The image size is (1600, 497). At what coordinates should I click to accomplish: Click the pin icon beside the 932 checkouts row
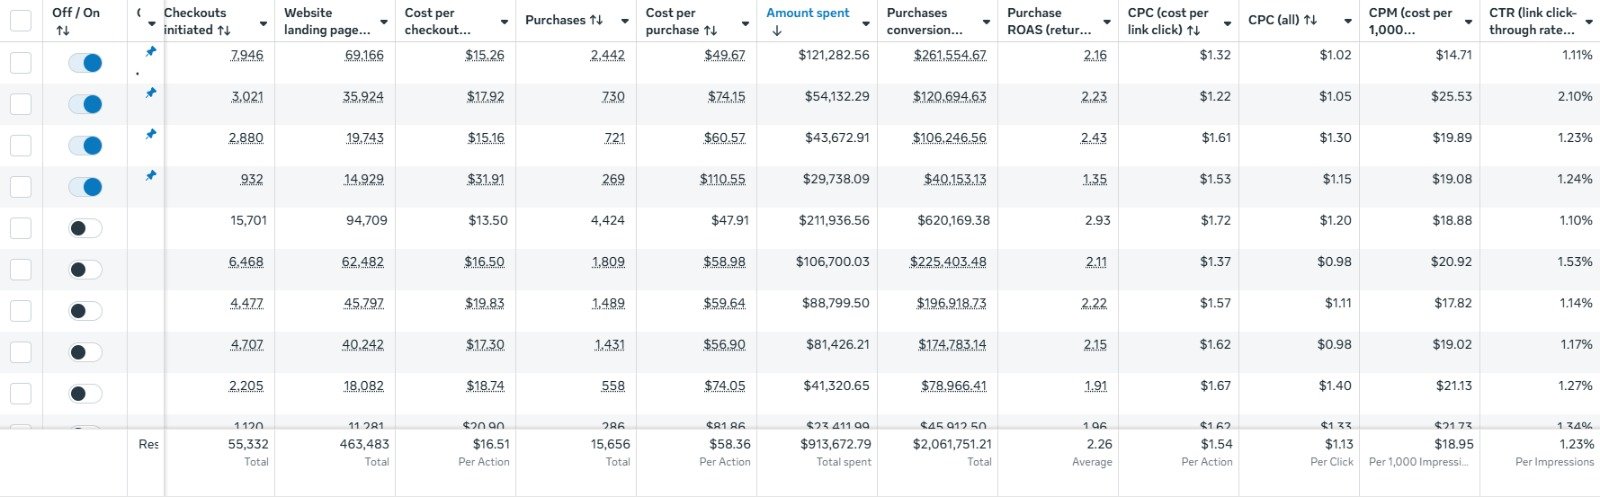[151, 175]
